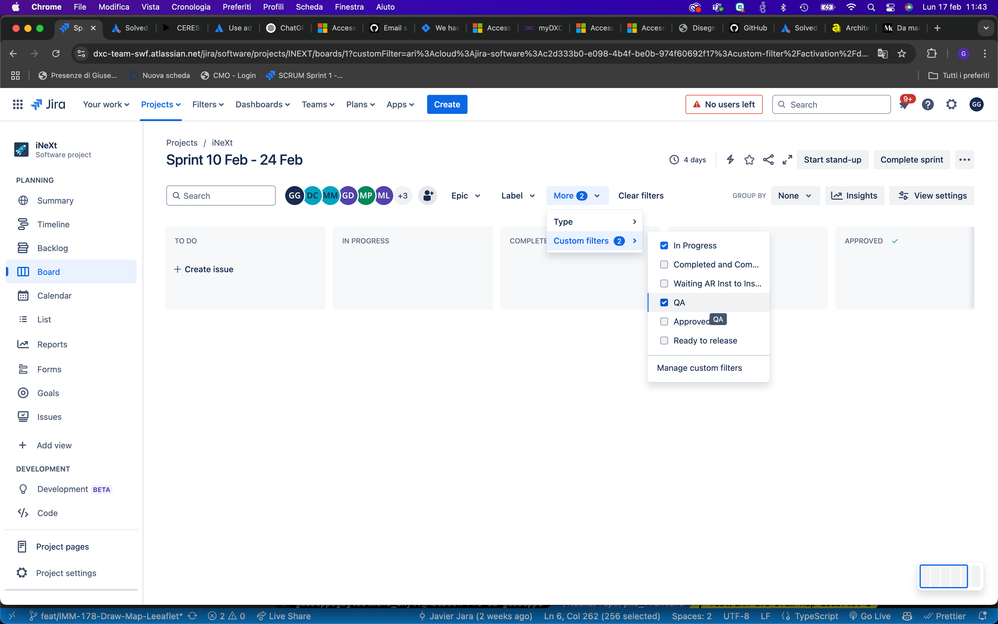Open the Jira help icon
The width and height of the screenshot is (998, 624).
point(928,105)
